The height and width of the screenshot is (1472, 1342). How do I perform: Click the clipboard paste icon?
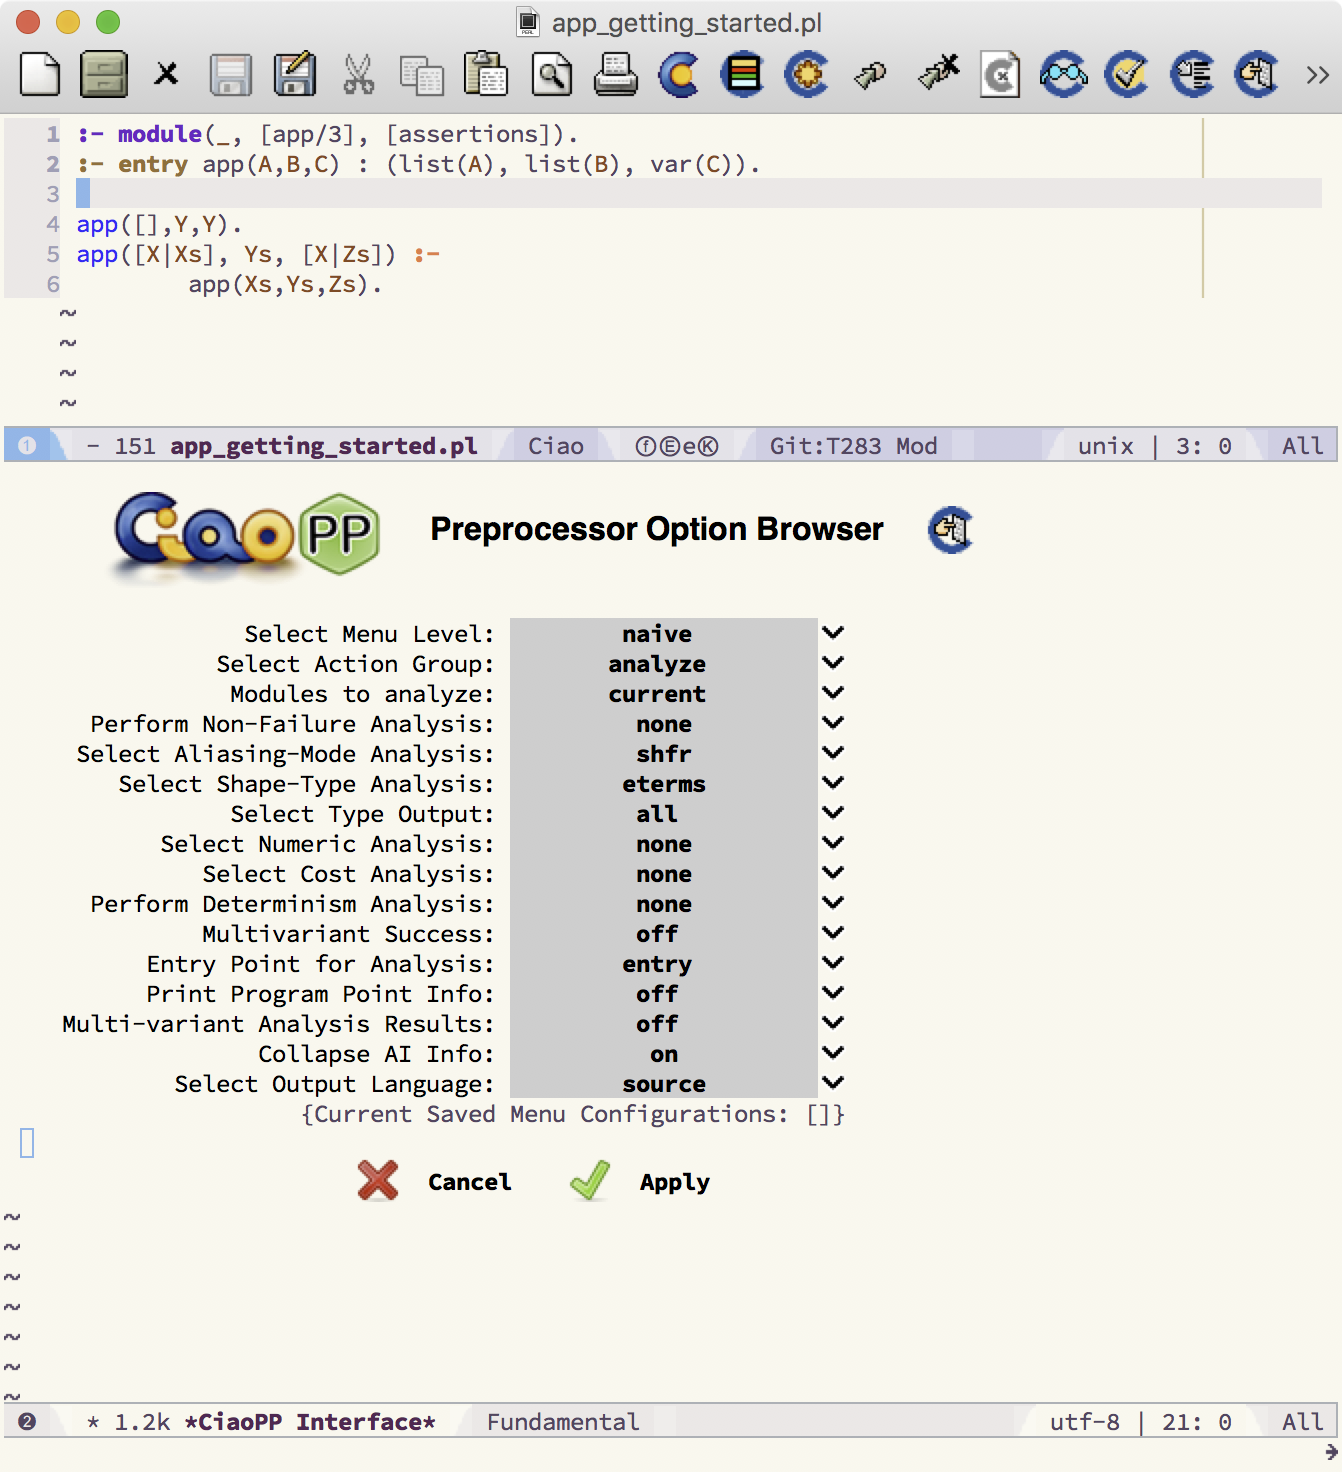coord(486,75)
